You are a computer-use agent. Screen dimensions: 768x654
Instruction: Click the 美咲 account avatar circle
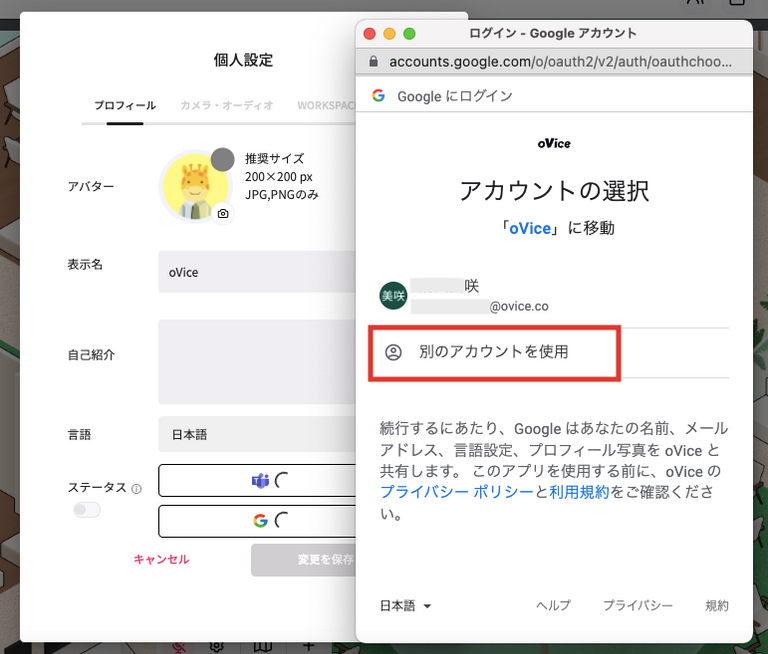pos(393,296)
